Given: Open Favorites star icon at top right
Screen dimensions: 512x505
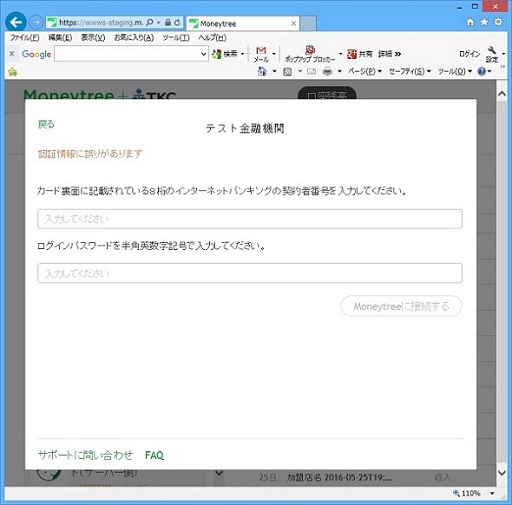Looking at the screenshot, I should pos(484,22).
